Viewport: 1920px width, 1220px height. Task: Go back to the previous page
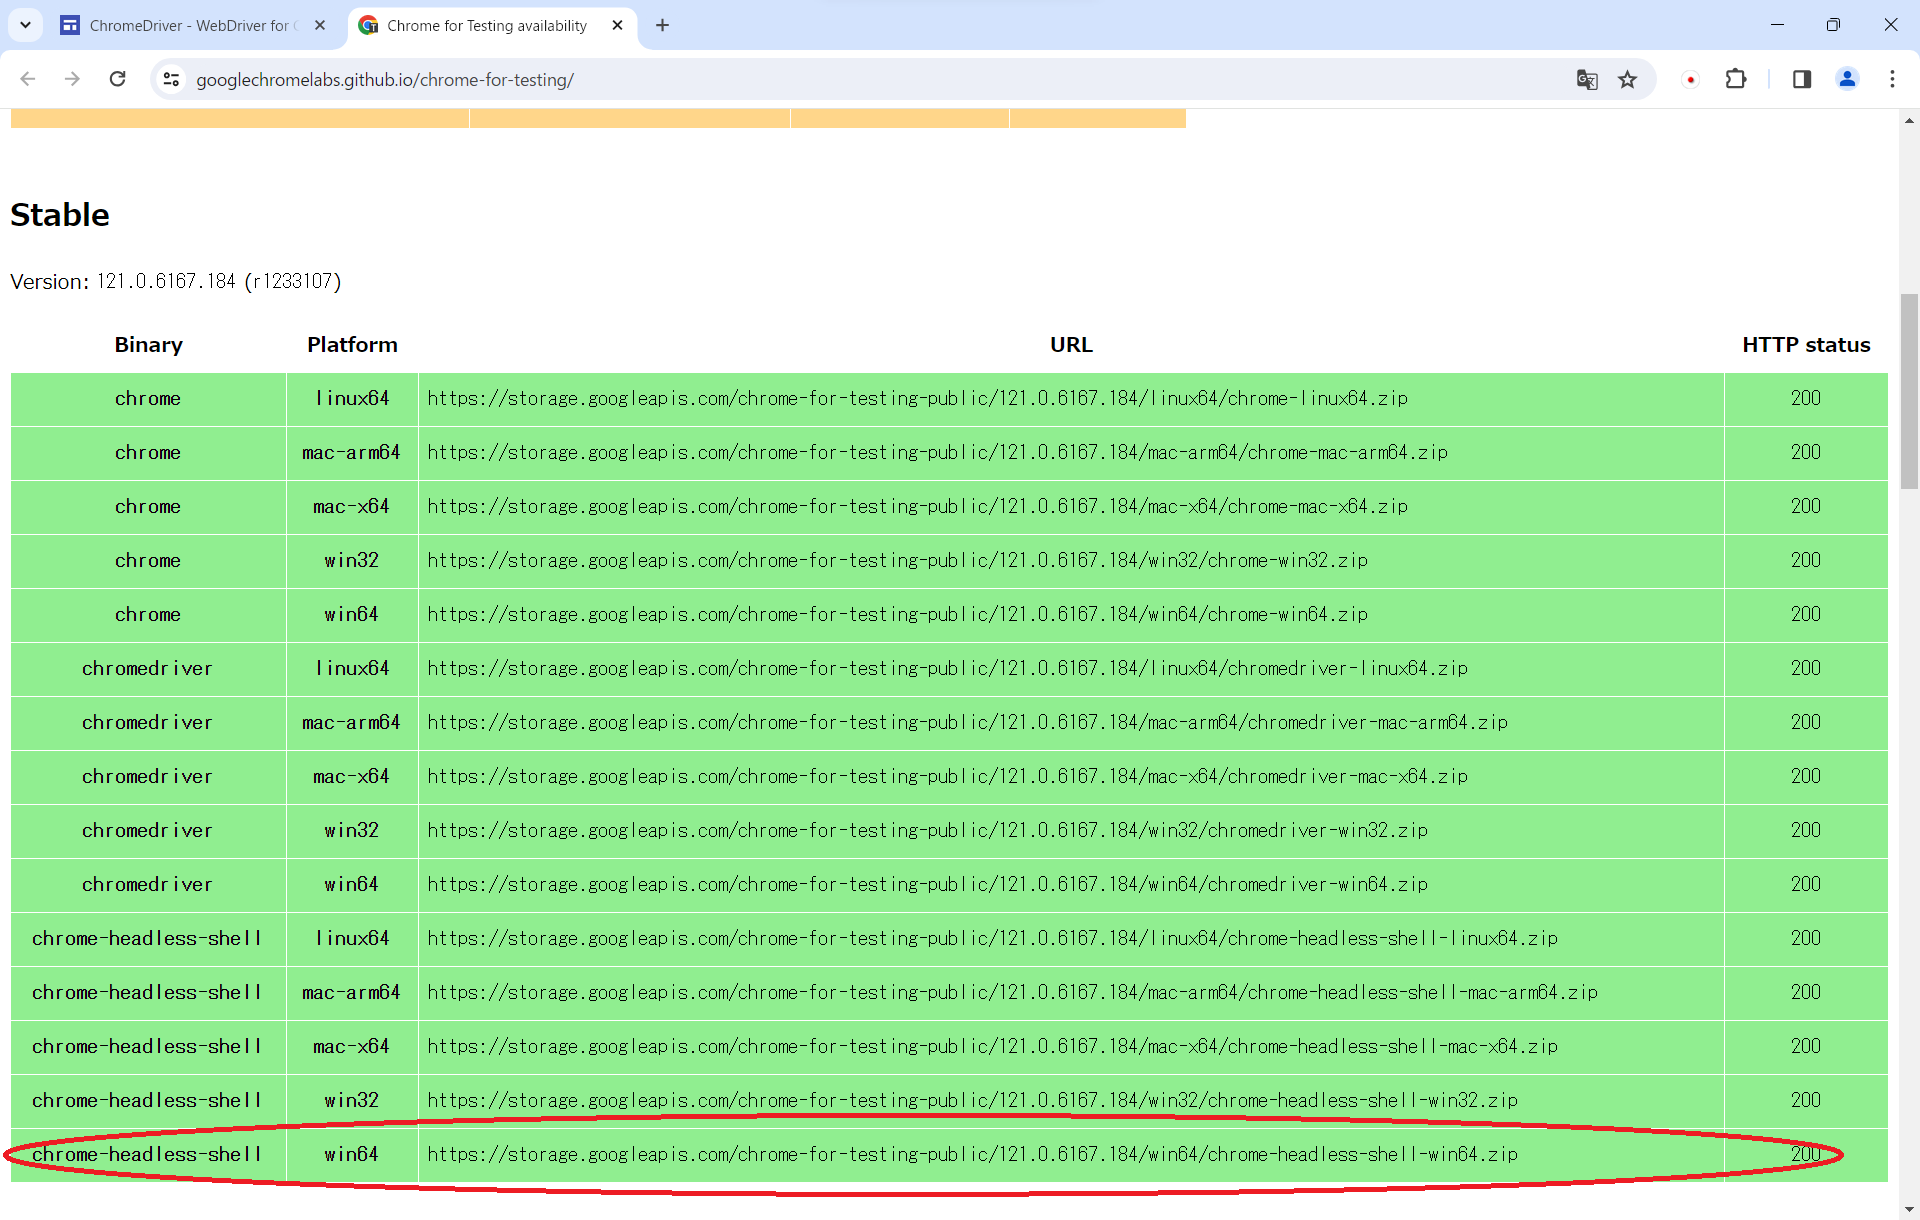(x=28, y=79)
